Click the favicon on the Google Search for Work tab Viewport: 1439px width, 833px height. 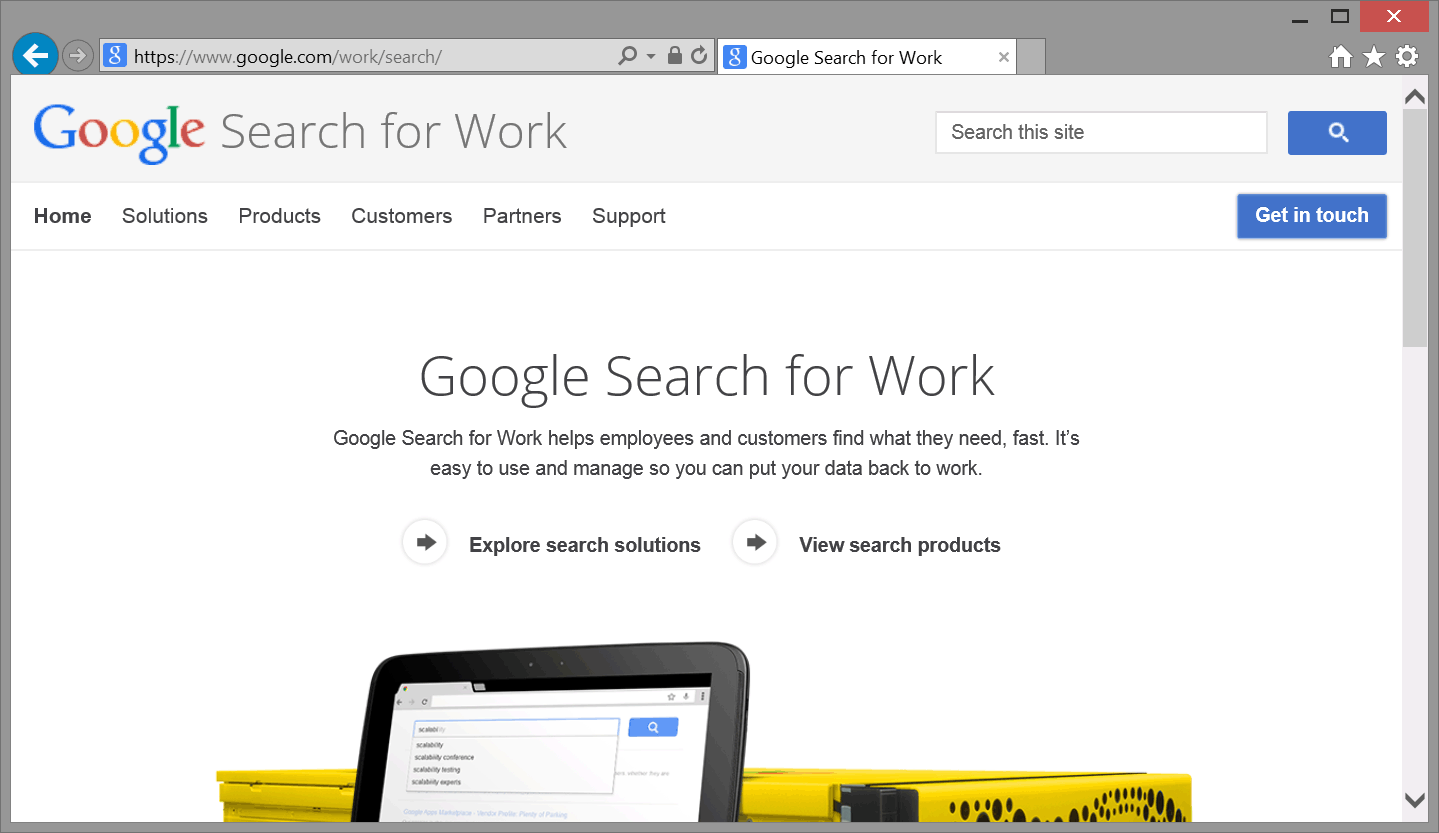point(735,57)
